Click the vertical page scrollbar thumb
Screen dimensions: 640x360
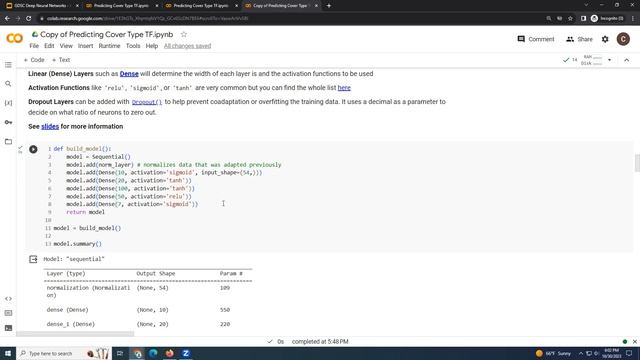tap(637, 163)
